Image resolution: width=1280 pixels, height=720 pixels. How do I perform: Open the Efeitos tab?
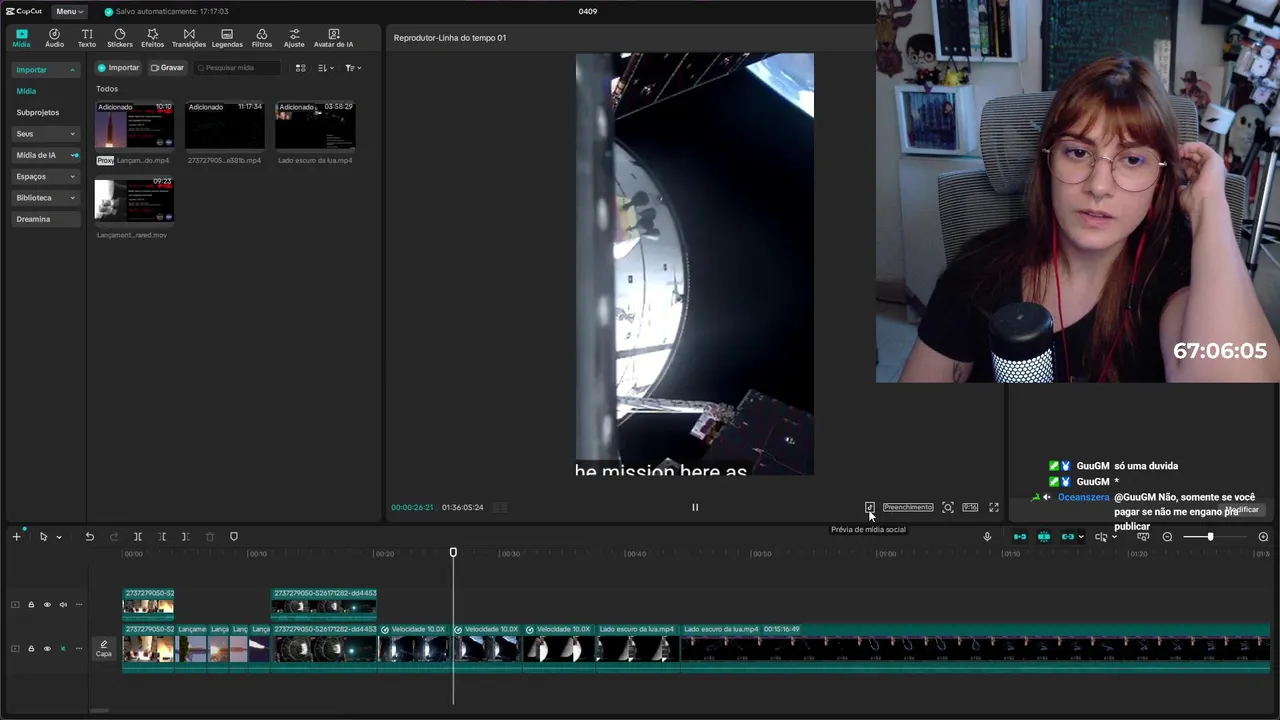pos(152,38)
